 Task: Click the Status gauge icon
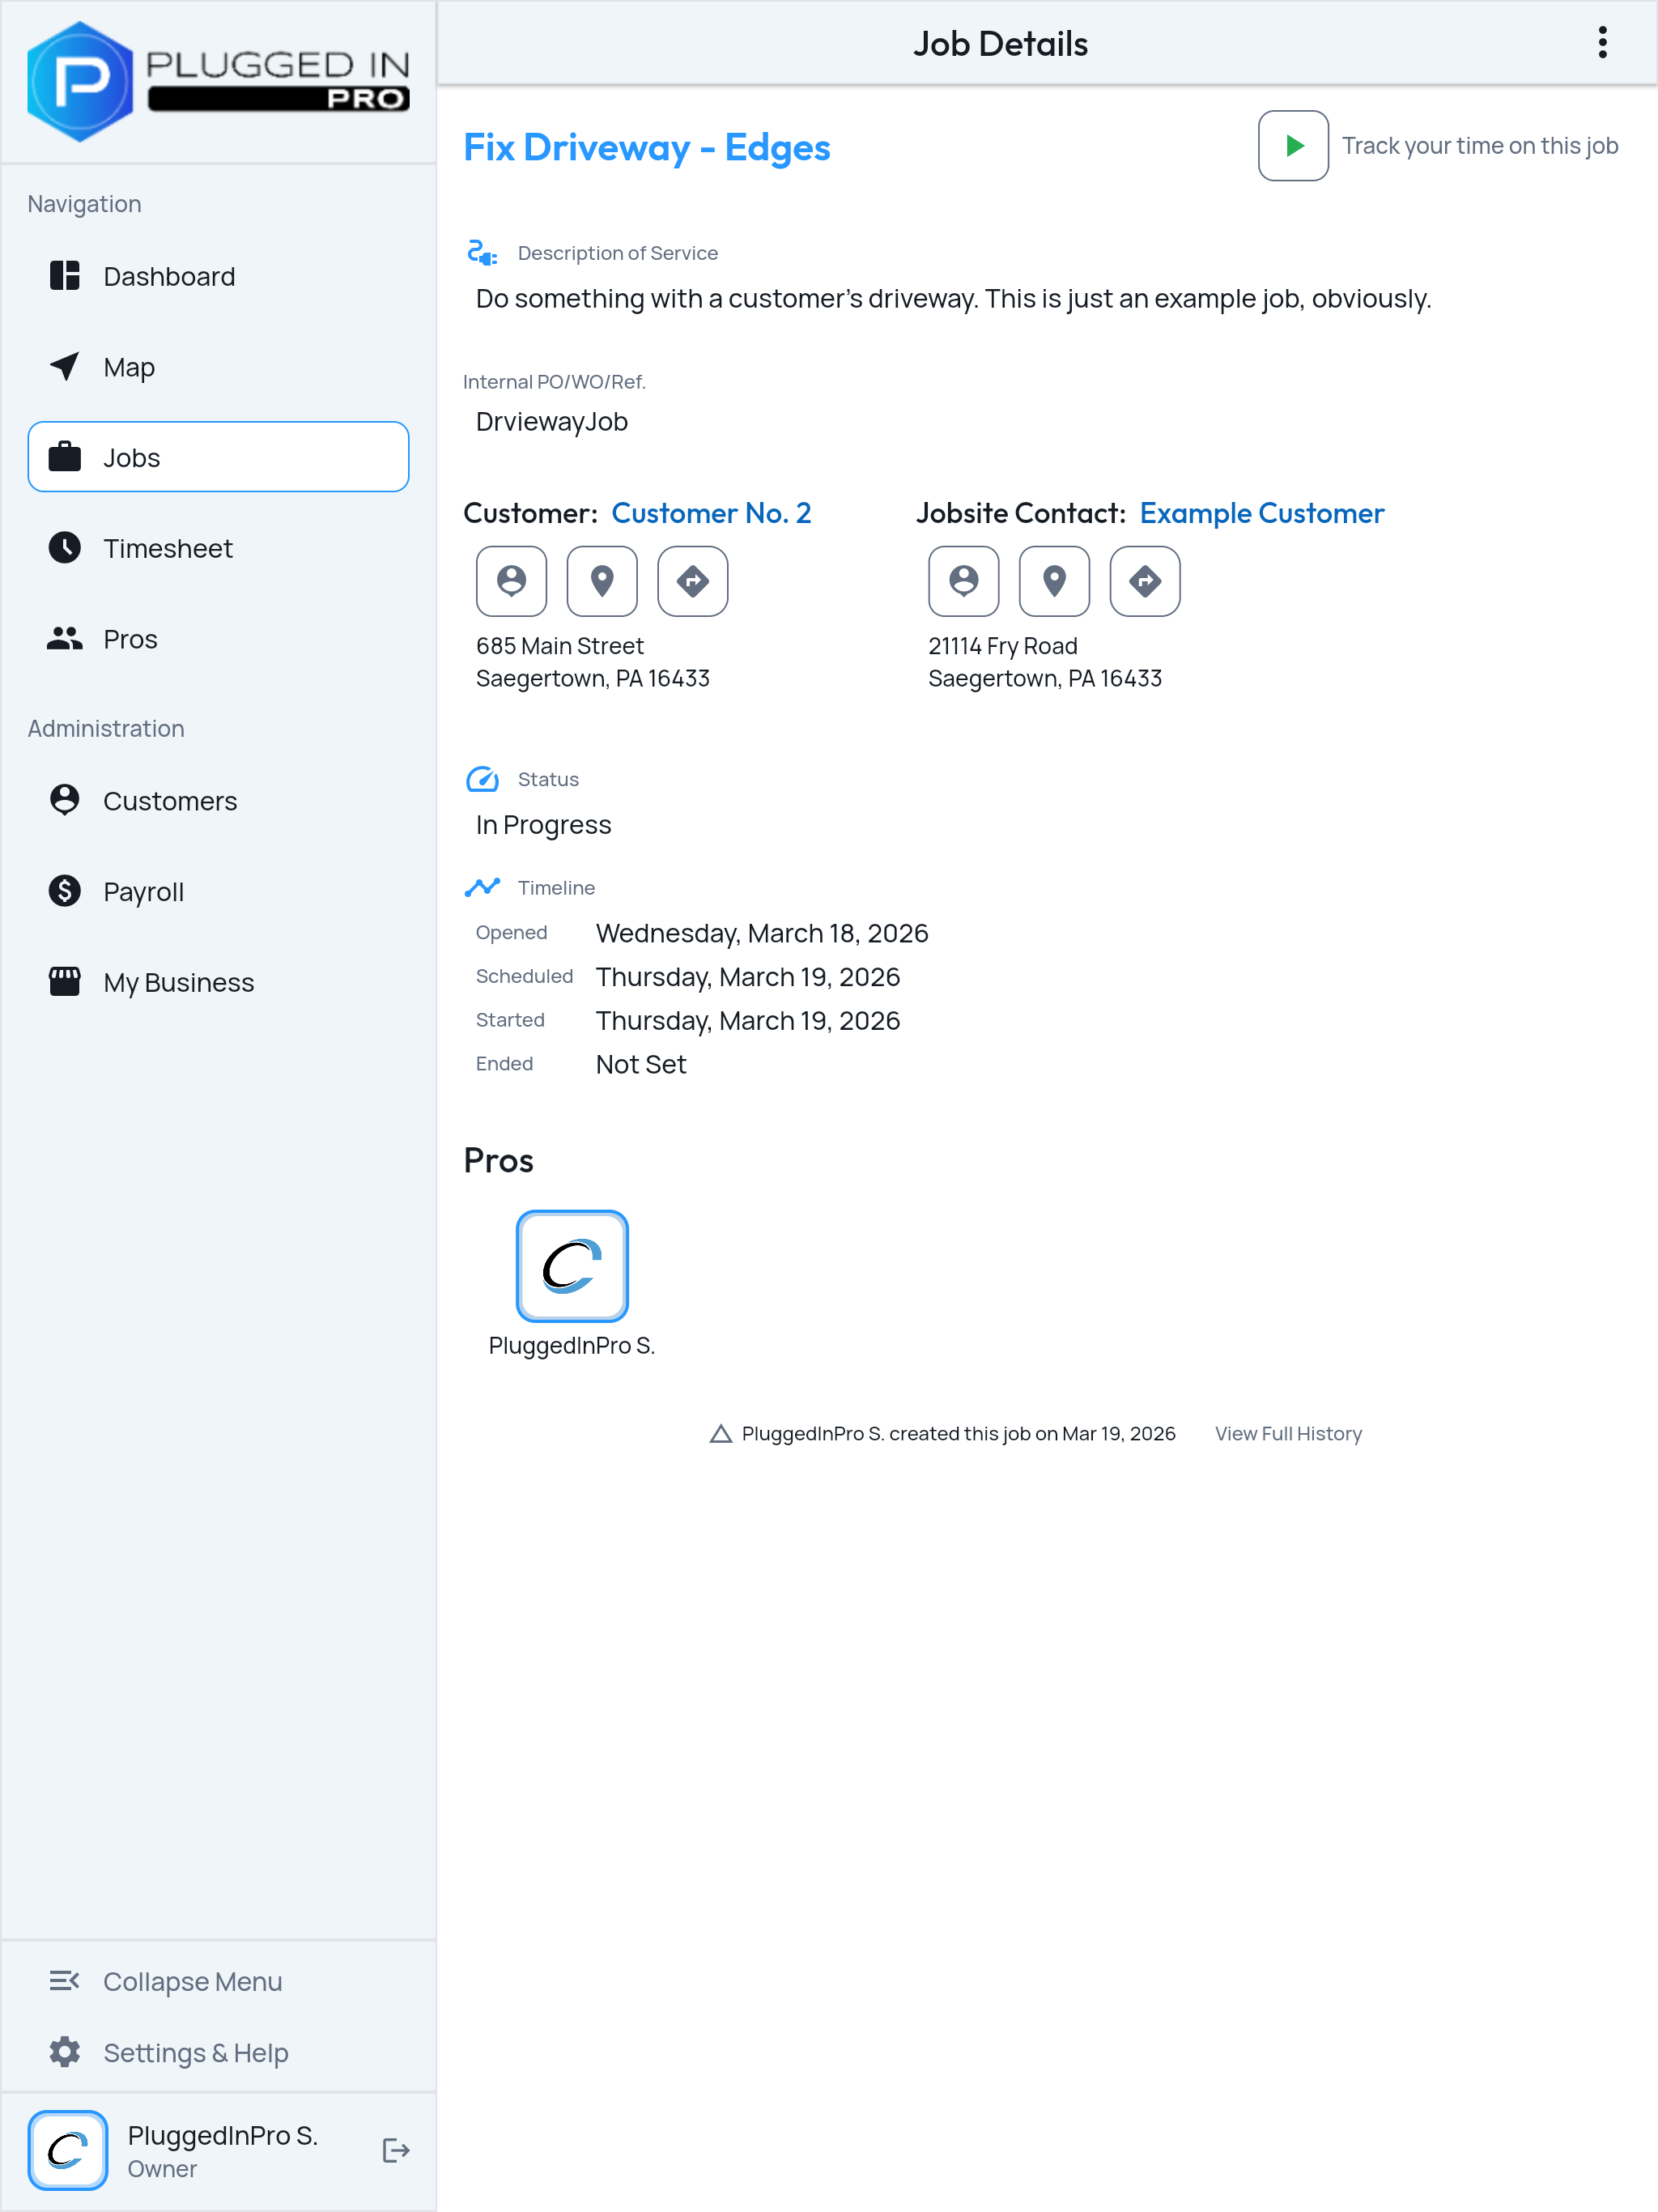coord(482,779)
